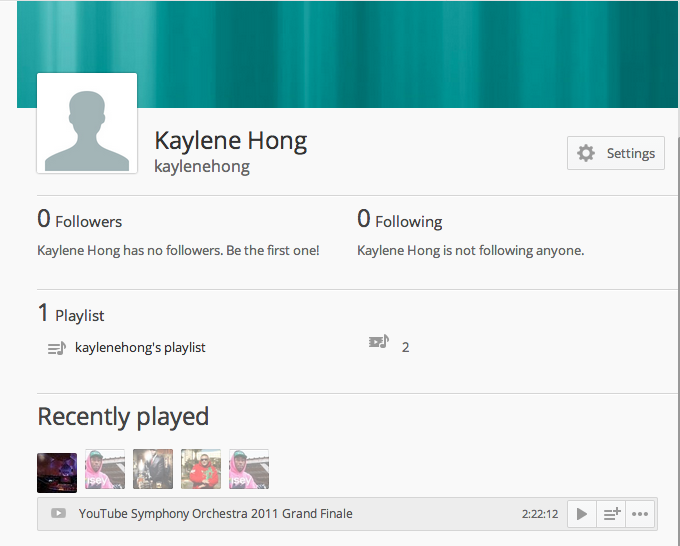680x546 pixels.
Task: Click the YouTube Symphony Orchestra 2011 Grand Finale title
Action: [x=216, y=514]
